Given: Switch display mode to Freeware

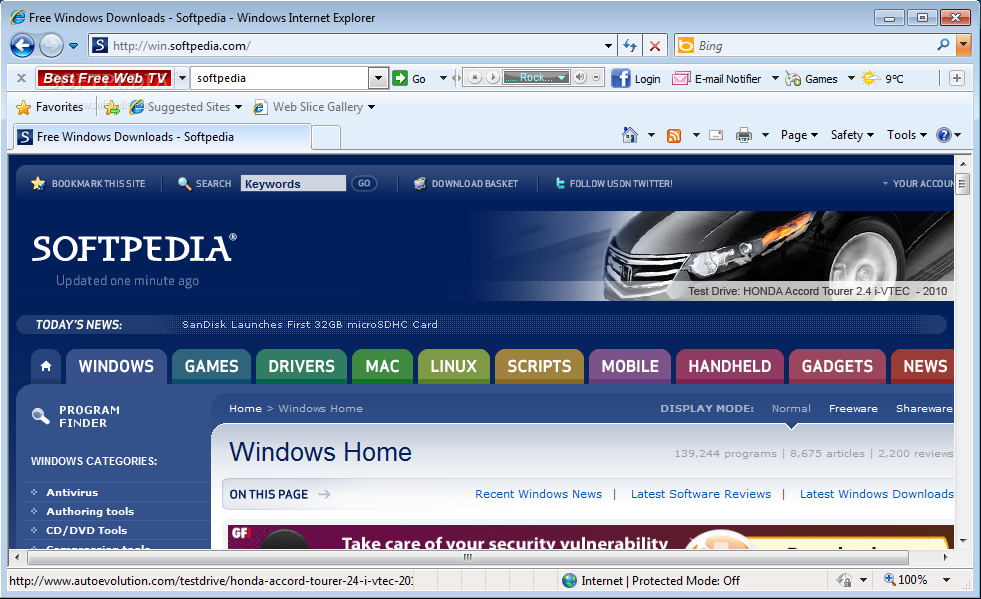Looking at the screenshot, I should pos(853,409).
